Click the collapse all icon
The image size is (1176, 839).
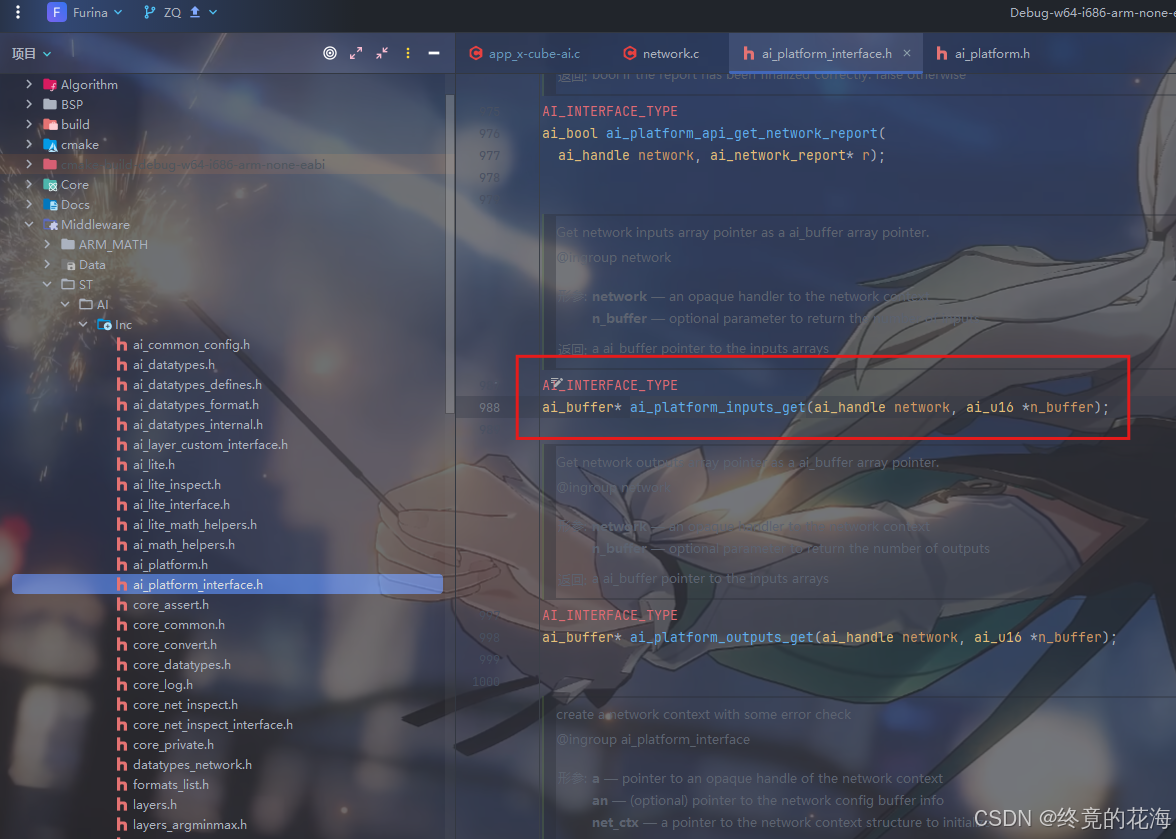(382, 53)
